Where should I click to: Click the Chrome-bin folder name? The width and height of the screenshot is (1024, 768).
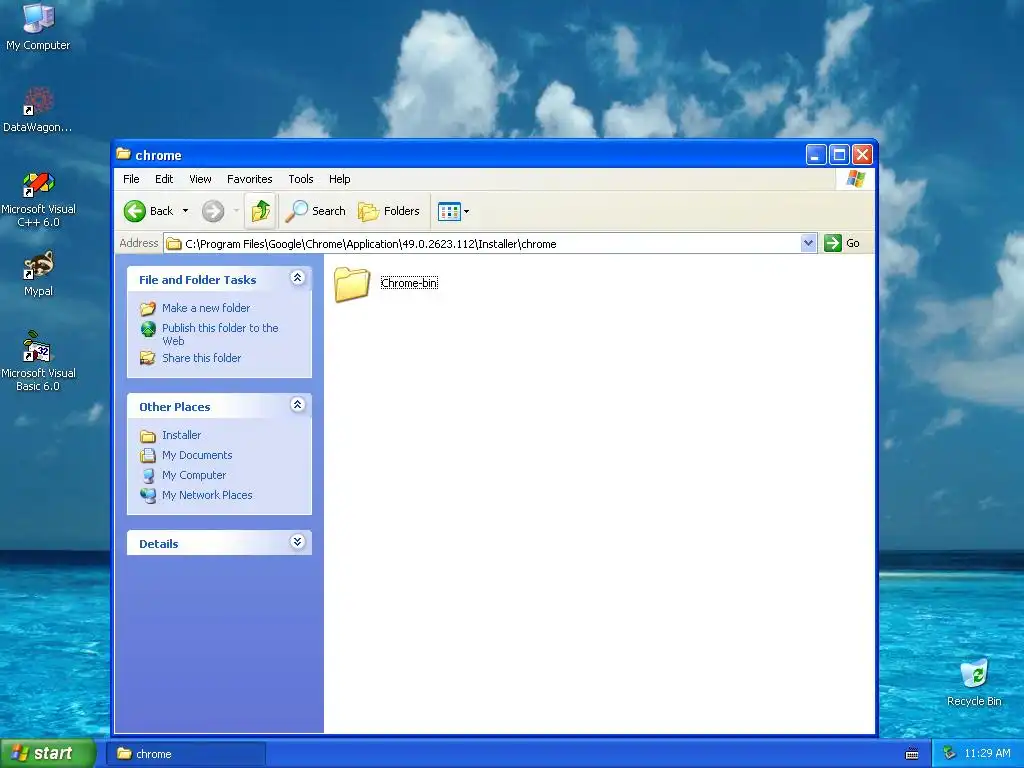click(x=409, y=283)
